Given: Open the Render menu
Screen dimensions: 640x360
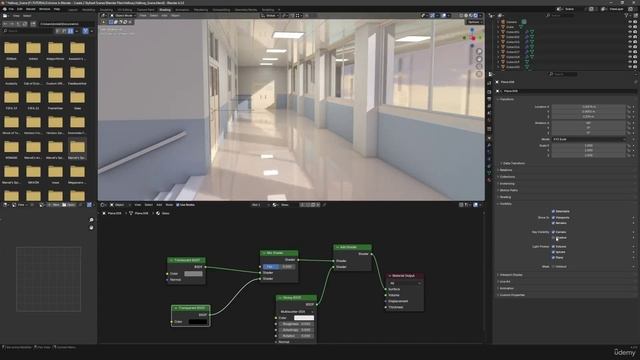Looking at the screenshot, I should 31,9.
